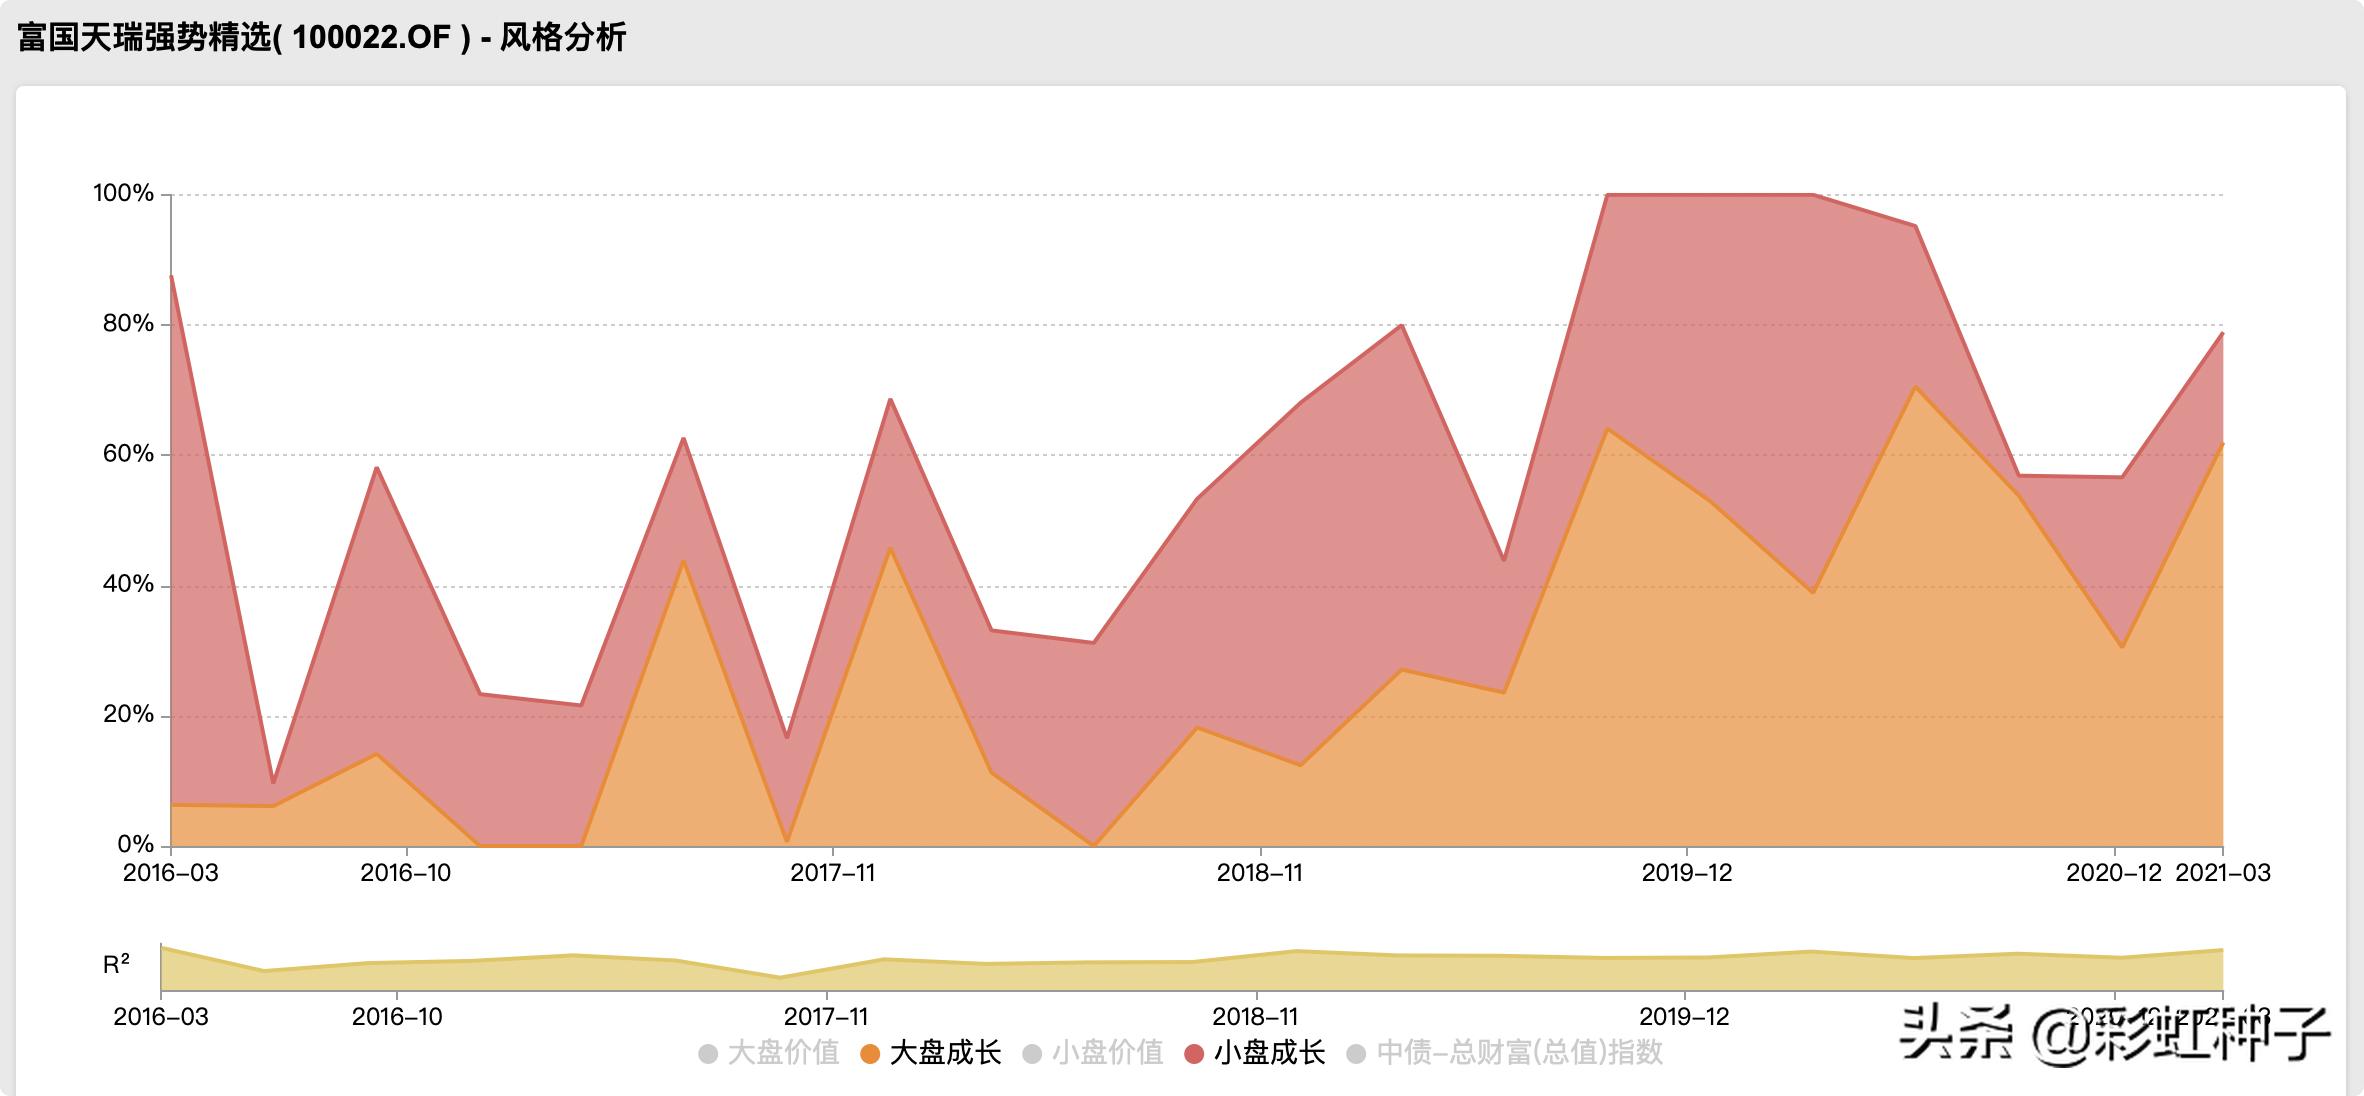Viewport: 2364px width, 1096px height.
Task: Click the orange 大盘成长 legend dot
Action: tap(869, 1054)
